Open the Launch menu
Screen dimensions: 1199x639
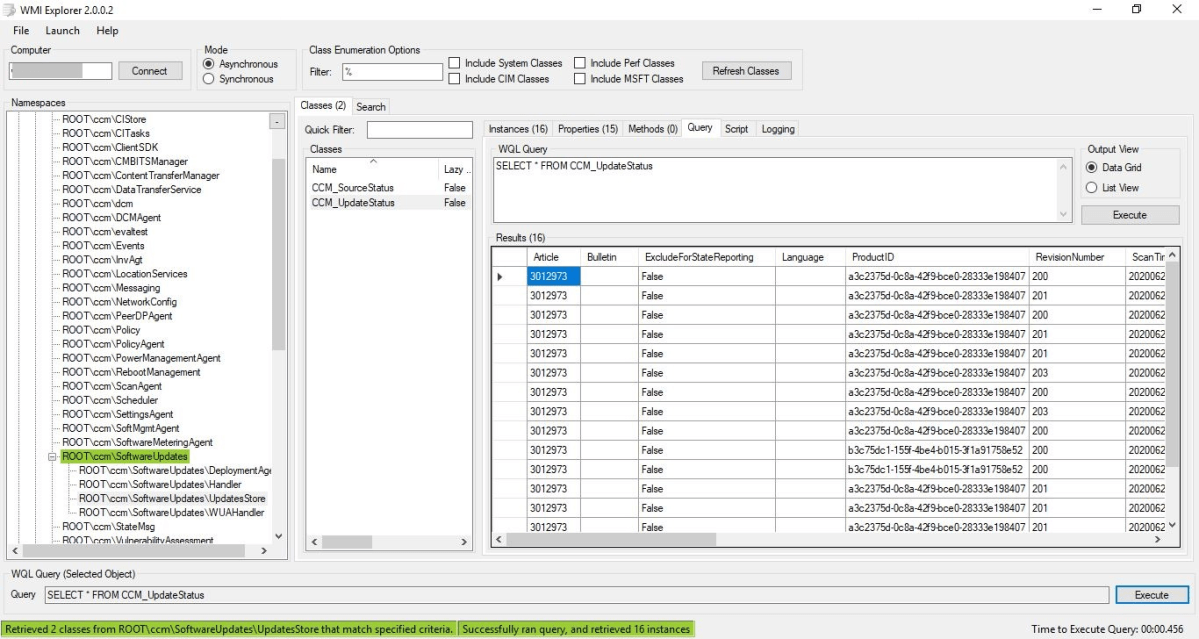(62, 30)
